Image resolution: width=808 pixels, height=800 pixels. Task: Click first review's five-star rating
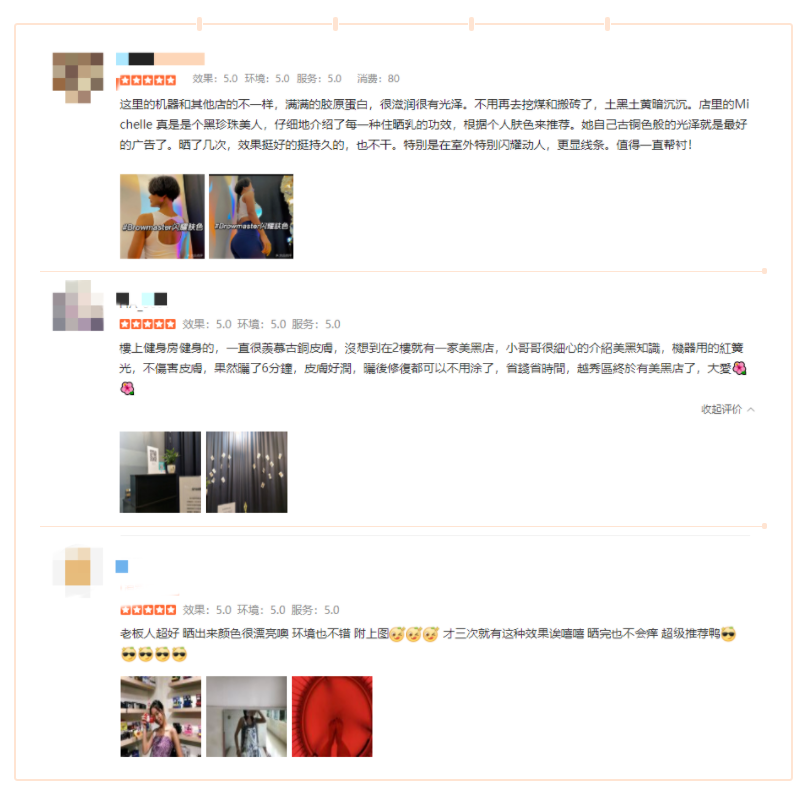(148, 80)
